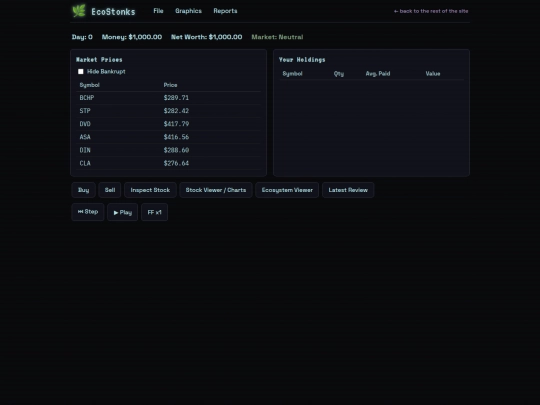The width and height of the screenshot is (540, 405).
Task: Click the EcoStonks title text
Action: coord(113,12)
